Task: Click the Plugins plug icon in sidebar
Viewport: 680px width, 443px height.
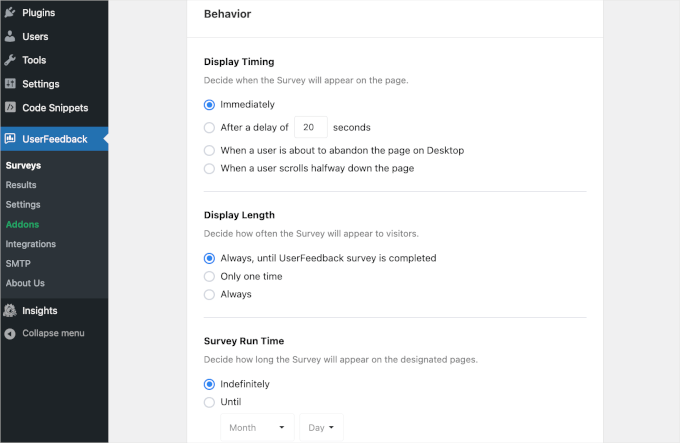Action: 10,13
